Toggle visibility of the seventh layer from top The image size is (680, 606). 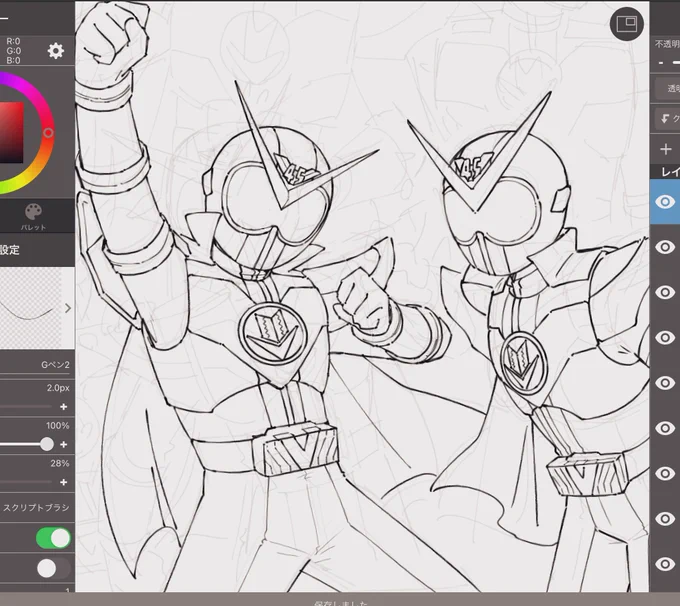point(665,473)
